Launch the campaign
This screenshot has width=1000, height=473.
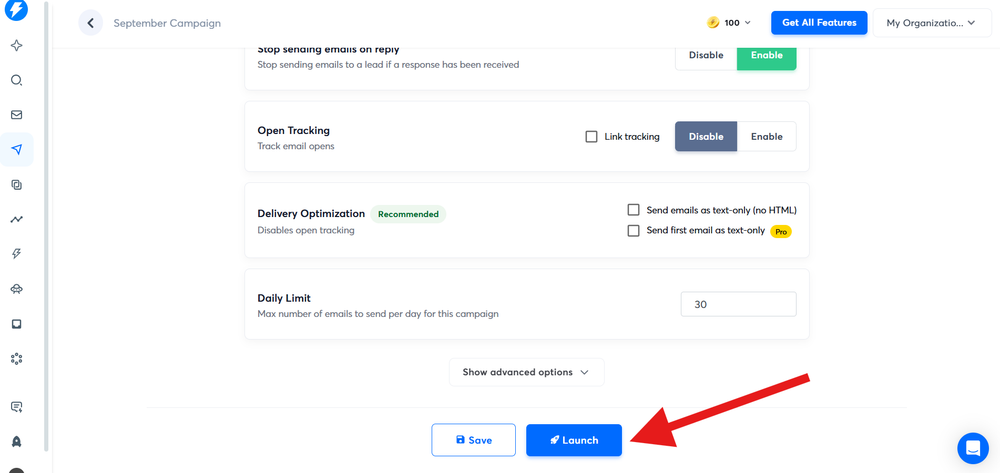[574, 440]
